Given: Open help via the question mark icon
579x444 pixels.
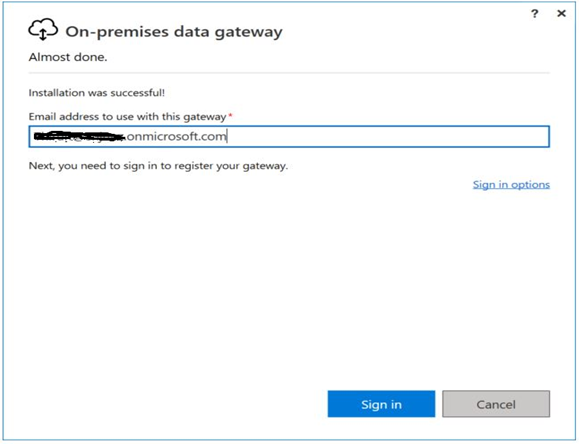Looking at the screenshot, I should coord(534,14).
